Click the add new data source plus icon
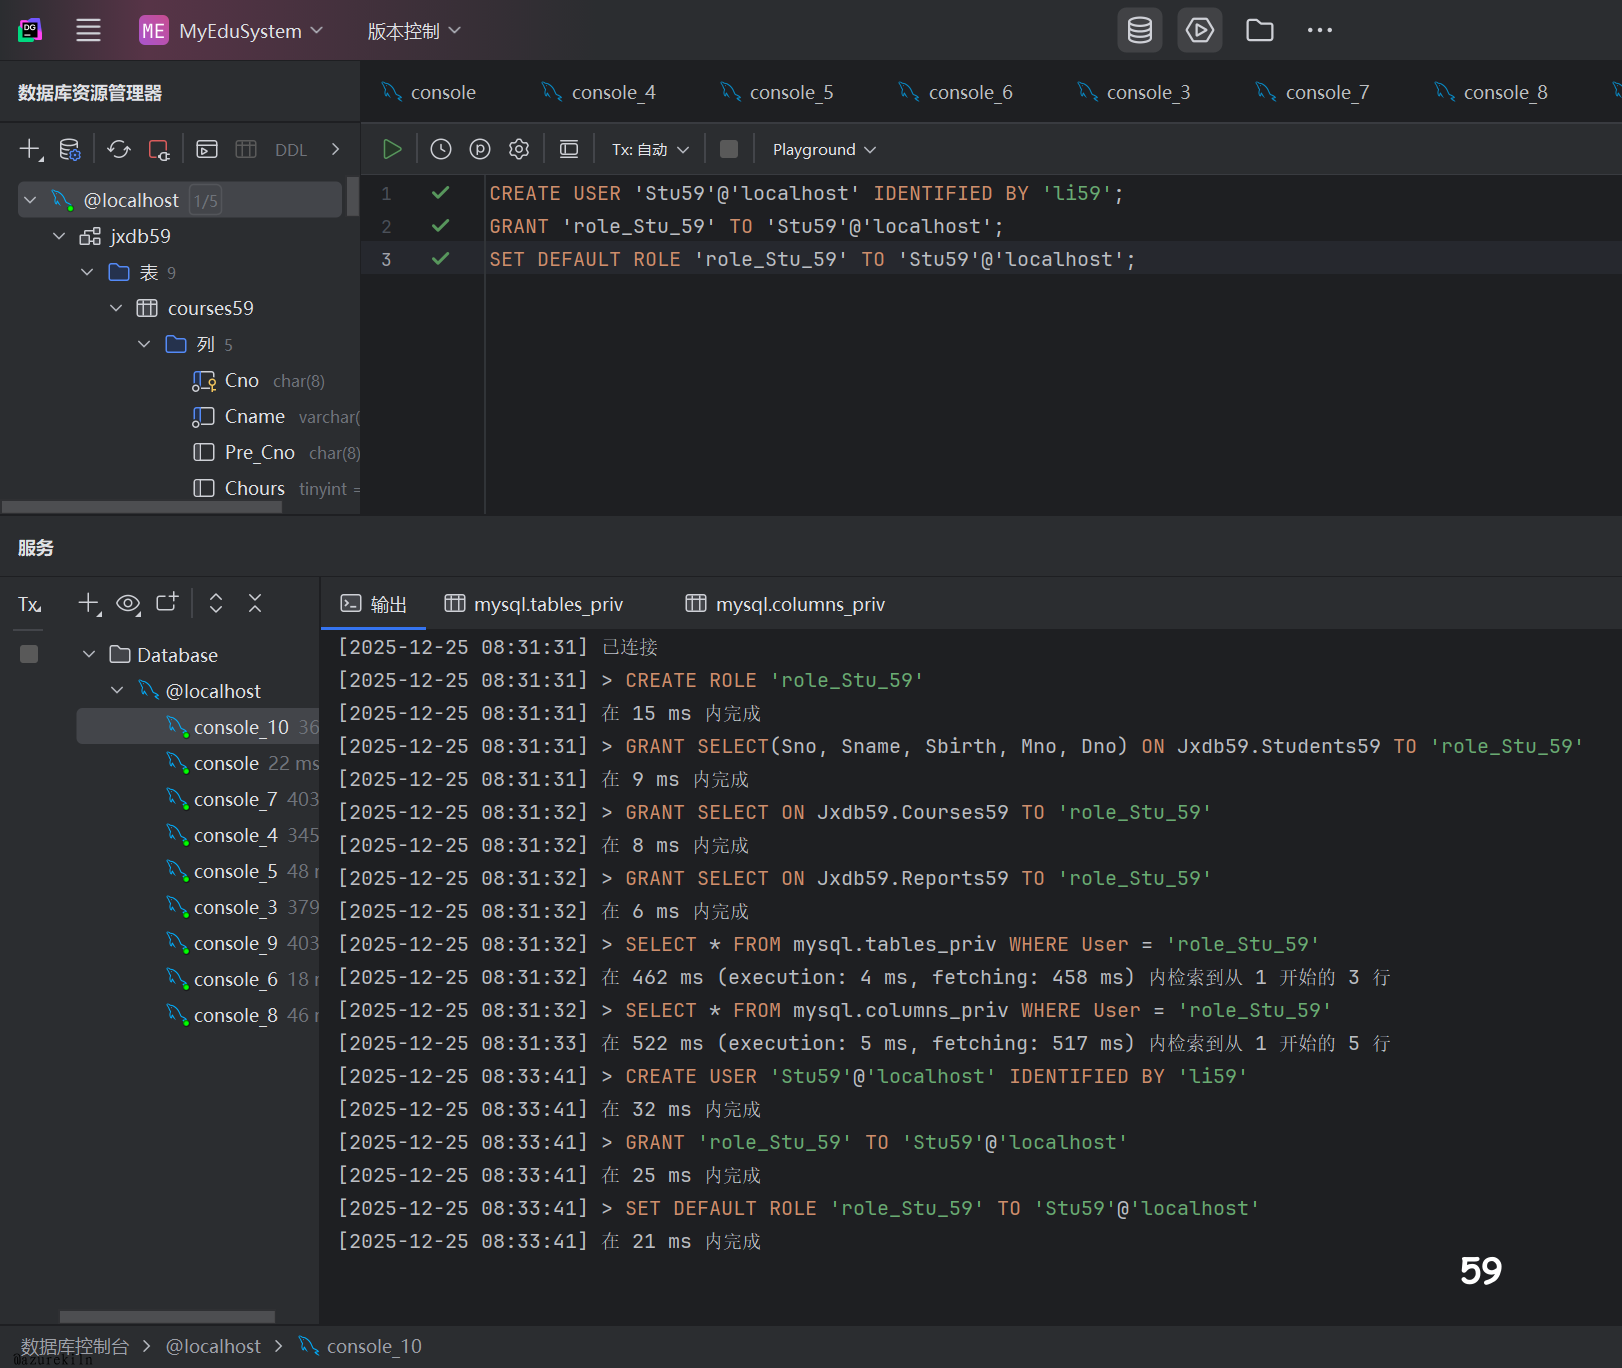The image size is (1622, 1368). [x=30, y=149]
